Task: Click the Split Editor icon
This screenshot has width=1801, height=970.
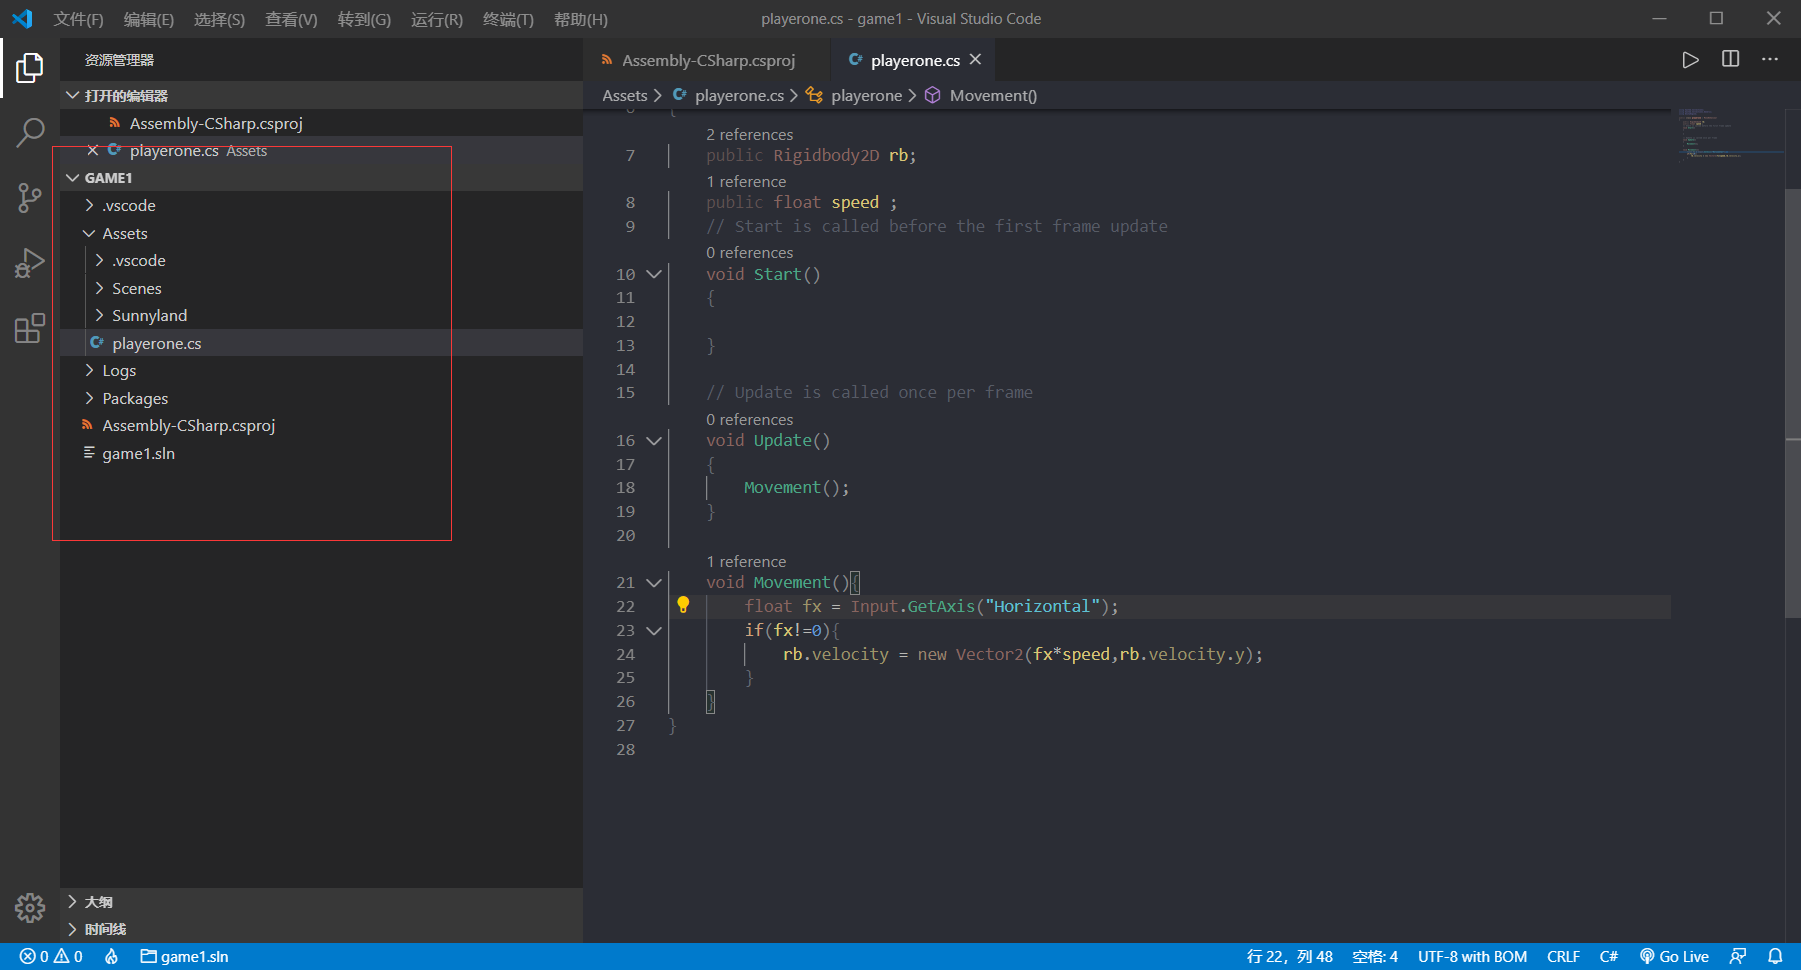Action: (1731, 59)
